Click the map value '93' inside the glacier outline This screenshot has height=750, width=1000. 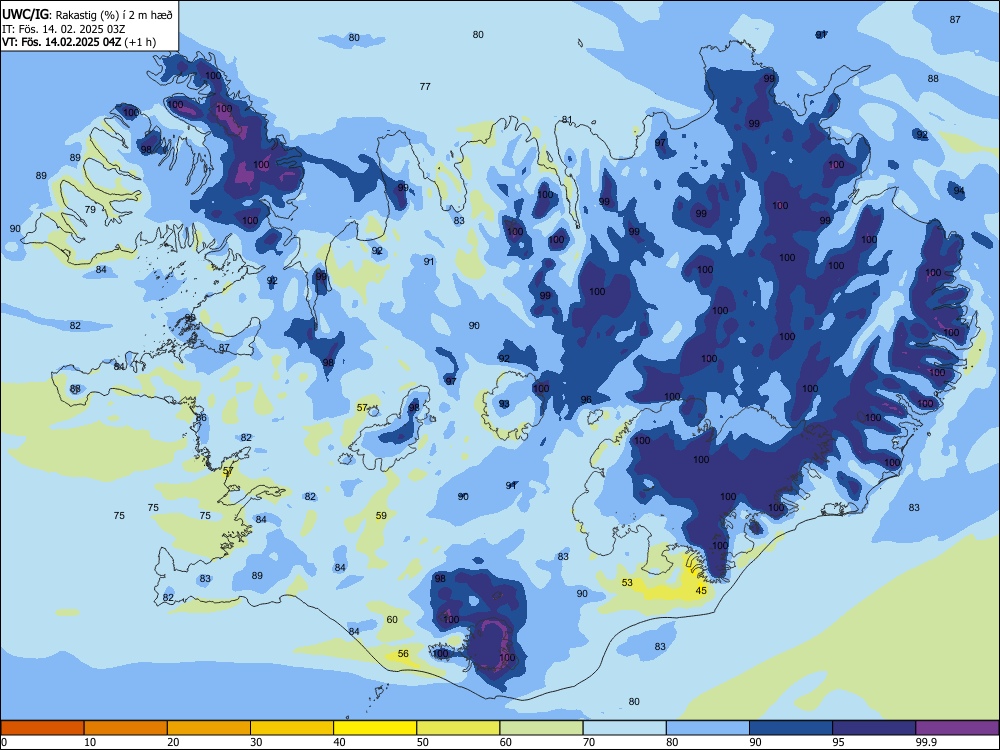coord(504,404)
